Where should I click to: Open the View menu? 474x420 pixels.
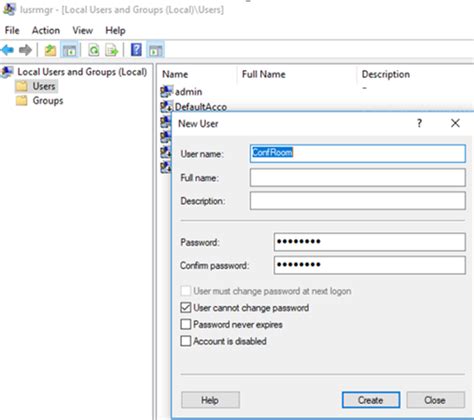[82, 30]
